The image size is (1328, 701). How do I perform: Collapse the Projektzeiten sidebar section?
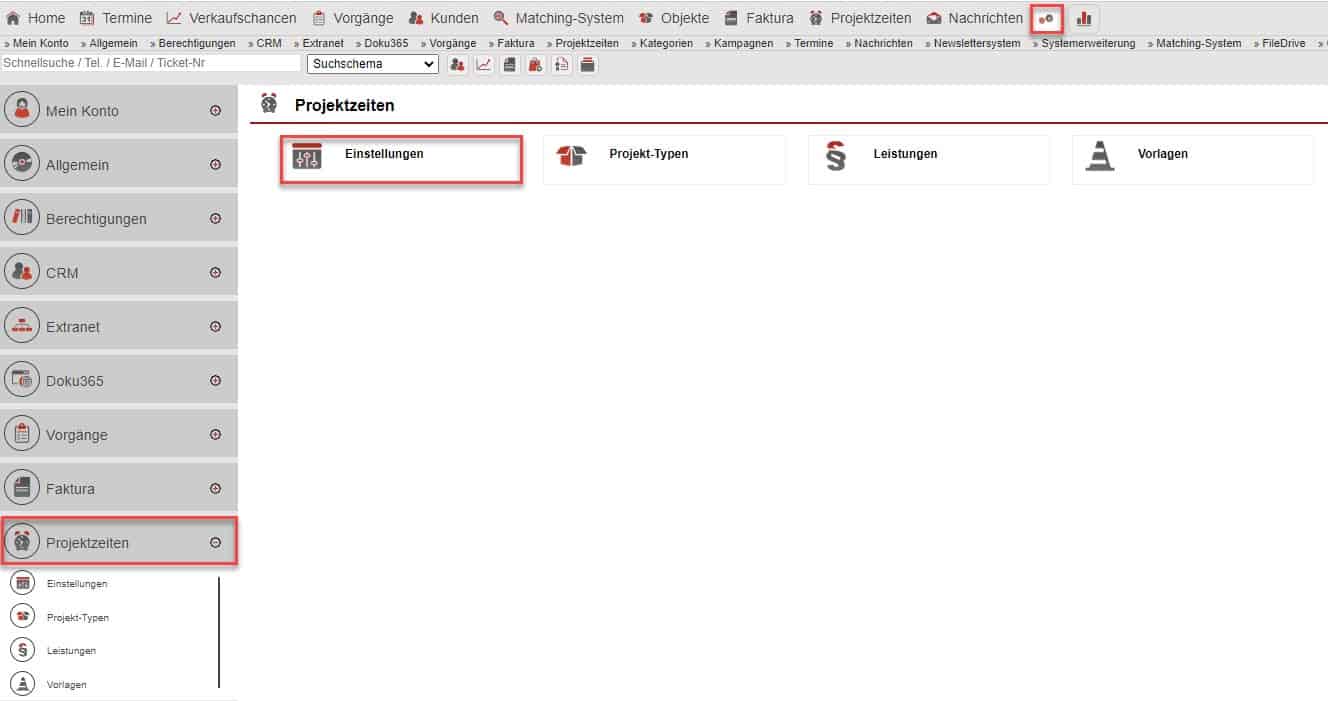[215, 543]
